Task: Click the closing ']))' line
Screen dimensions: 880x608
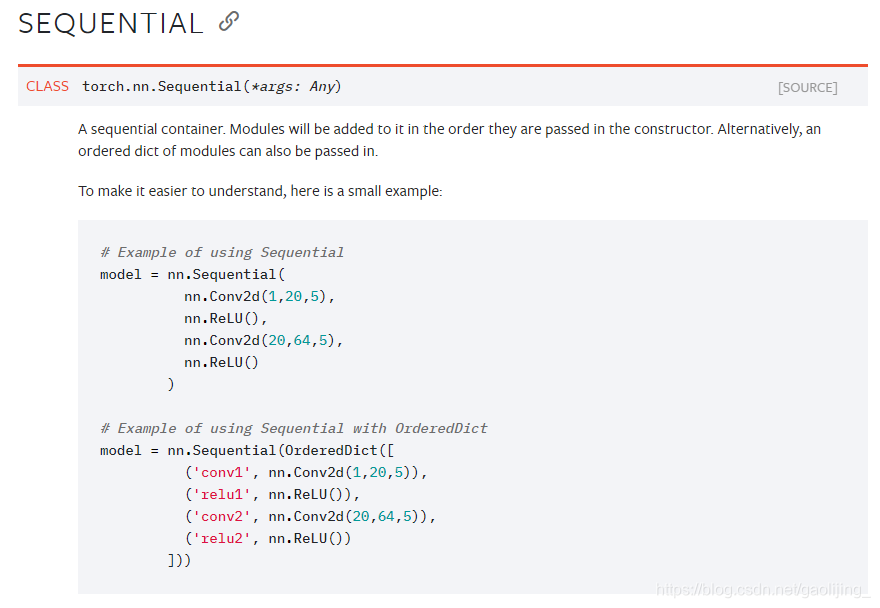Action: tap(180, 560)
